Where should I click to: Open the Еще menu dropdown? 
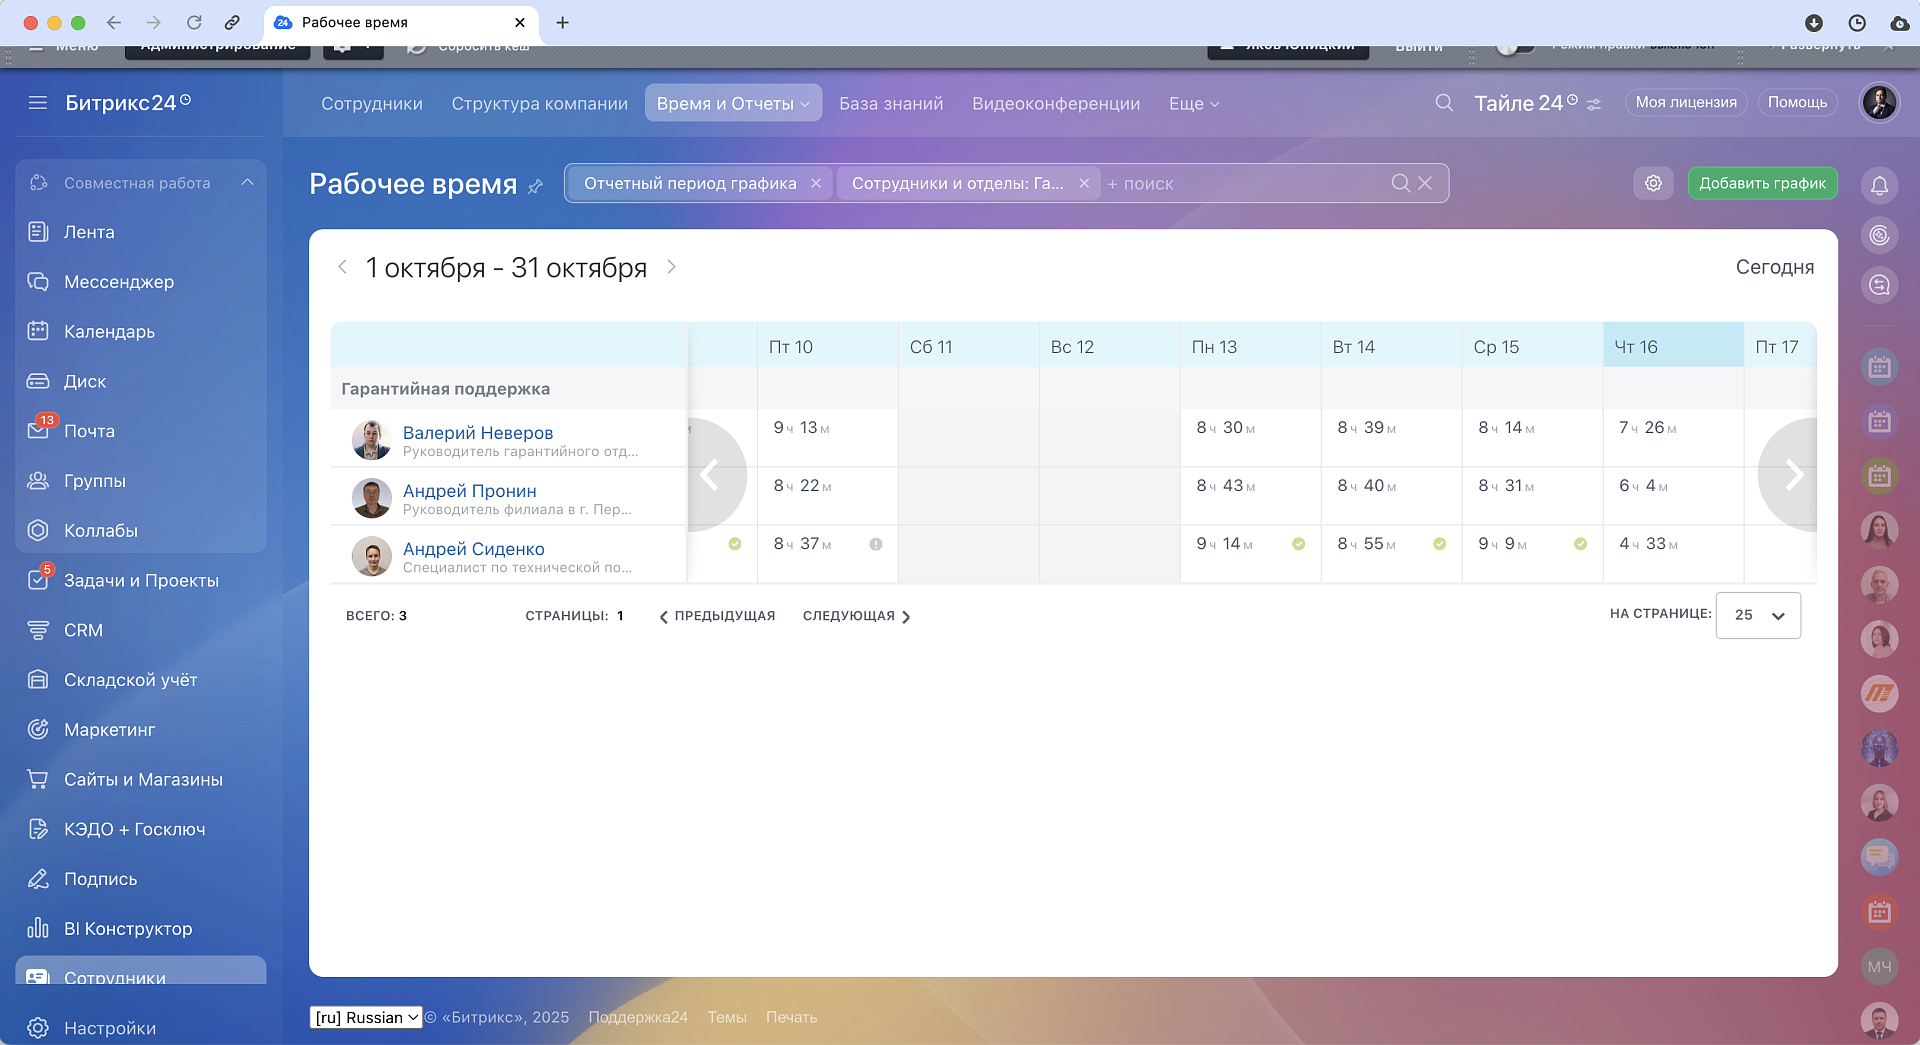coord(1194,104)
